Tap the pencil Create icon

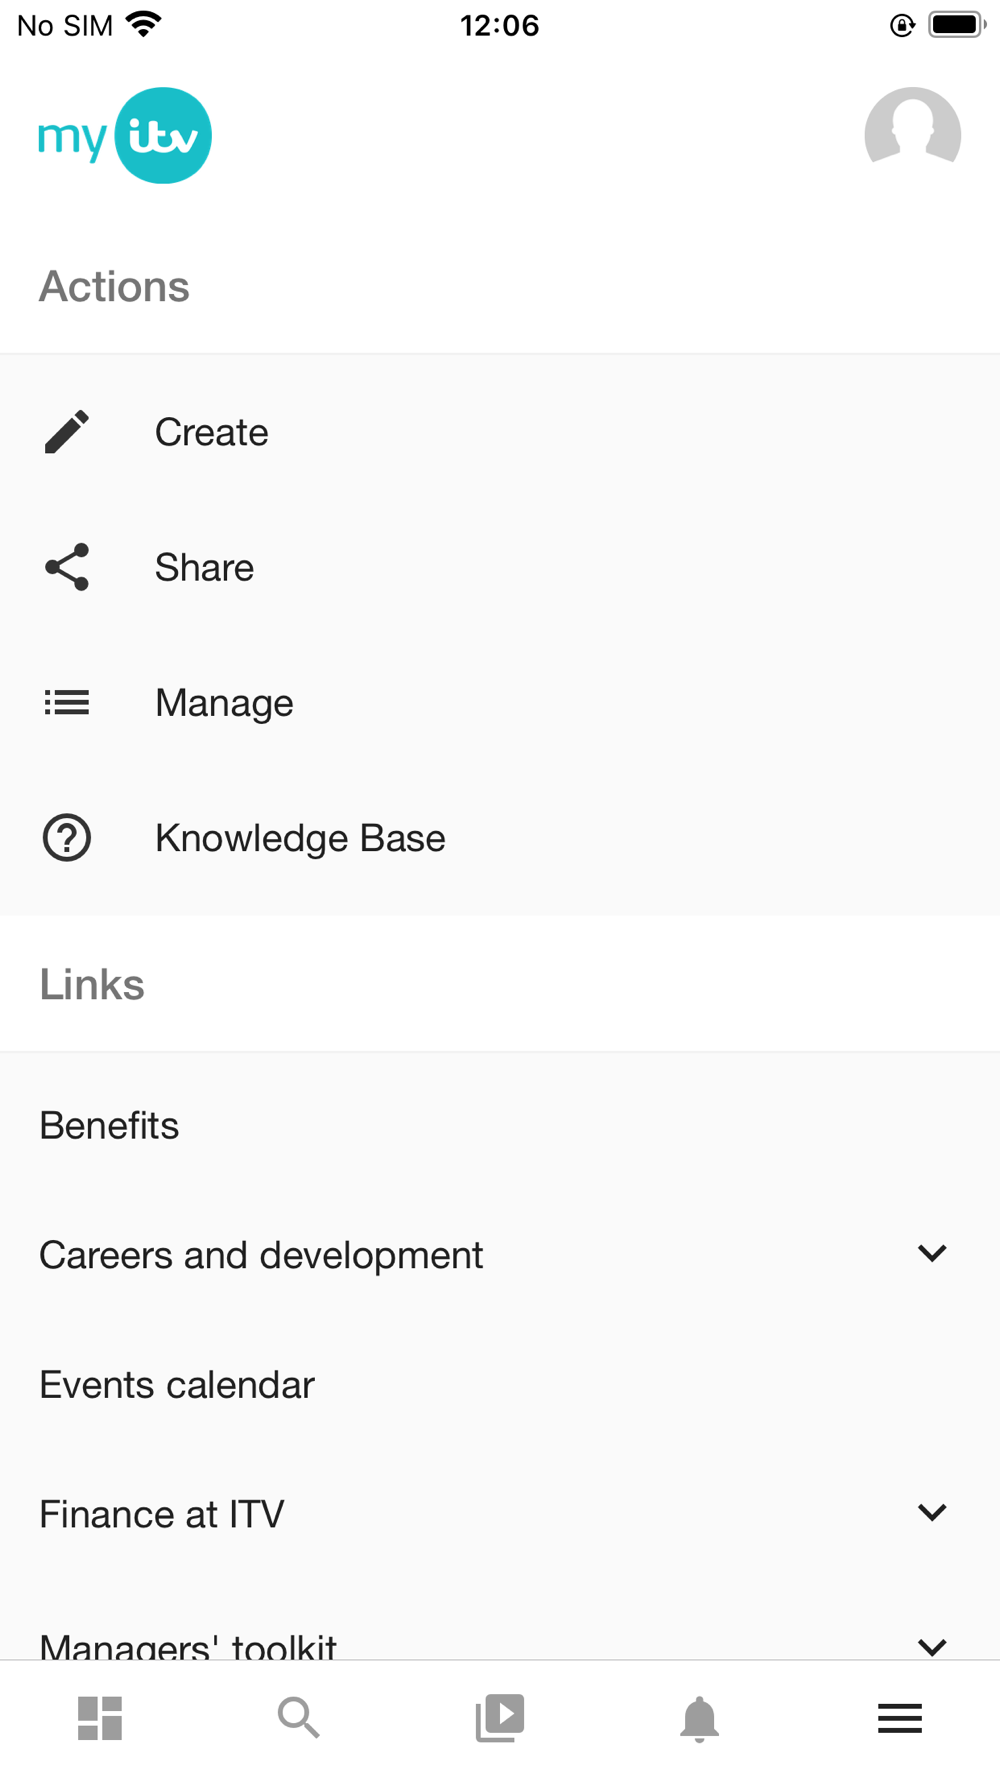click(x=67, y=432)
